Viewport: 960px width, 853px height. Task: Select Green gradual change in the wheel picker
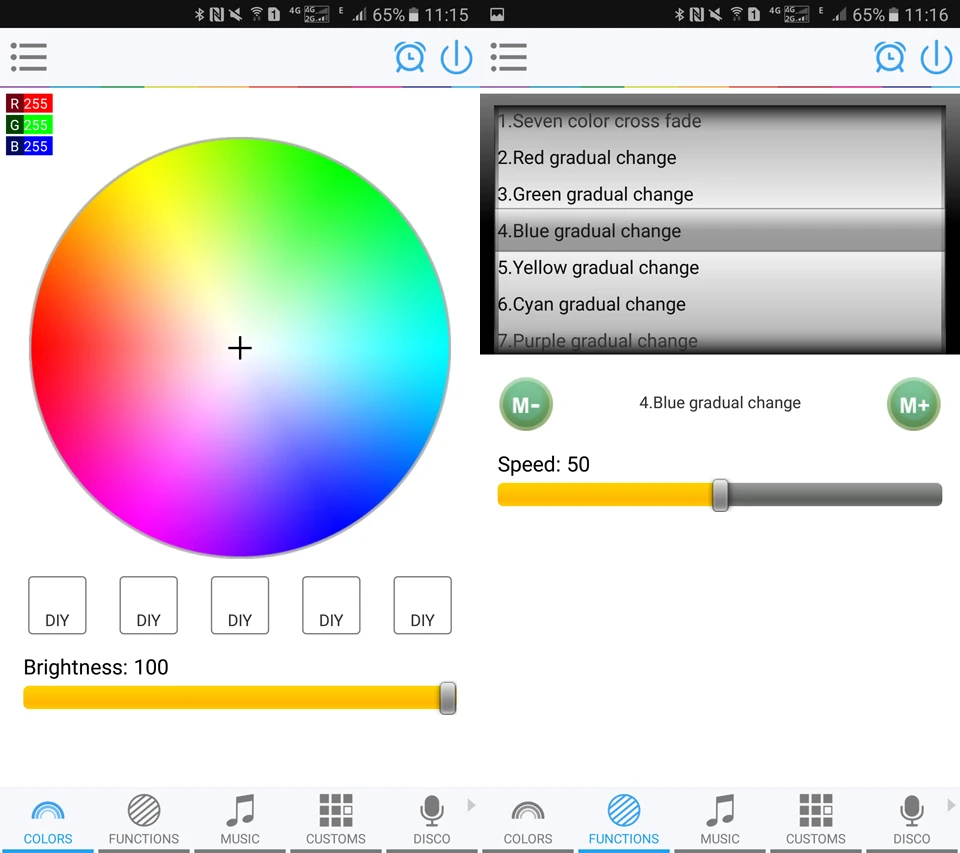[595, 194]
